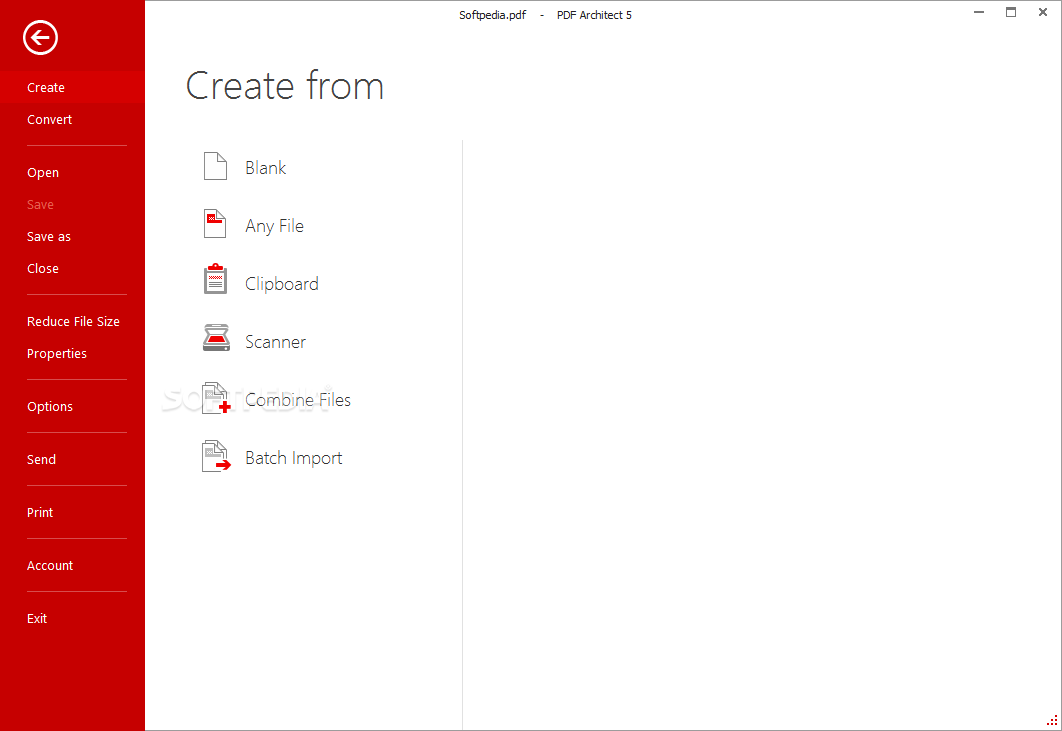Close the PDF Architect window
This screenshot has width=1062, height=731.
(x=1043, y=12)
